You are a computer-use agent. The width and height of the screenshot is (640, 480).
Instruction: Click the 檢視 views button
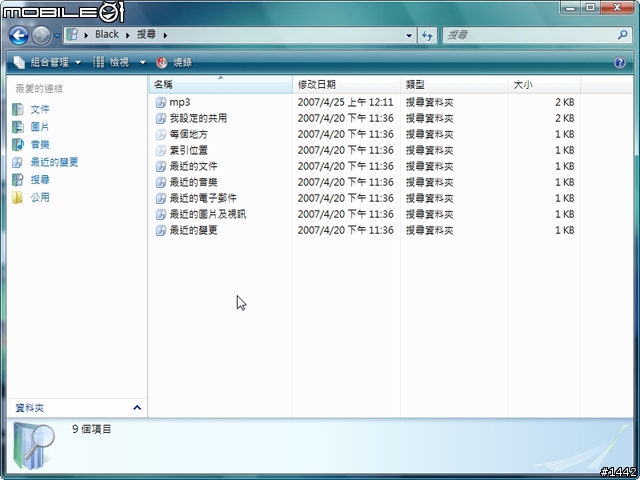pyautogui.click(x=111, y=62)
